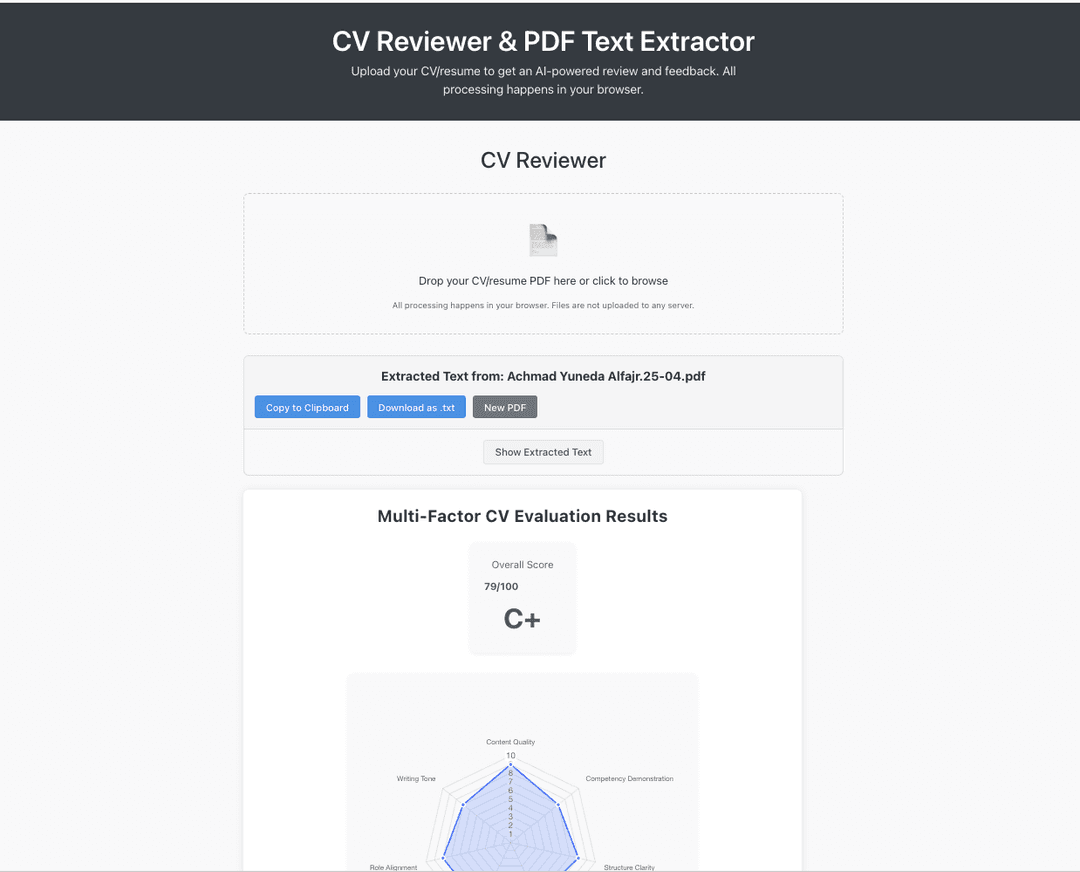Click the data point on the Competency Demonstration axis
This screenshot has height=872, width=1080.
click(x=558, y=804)
